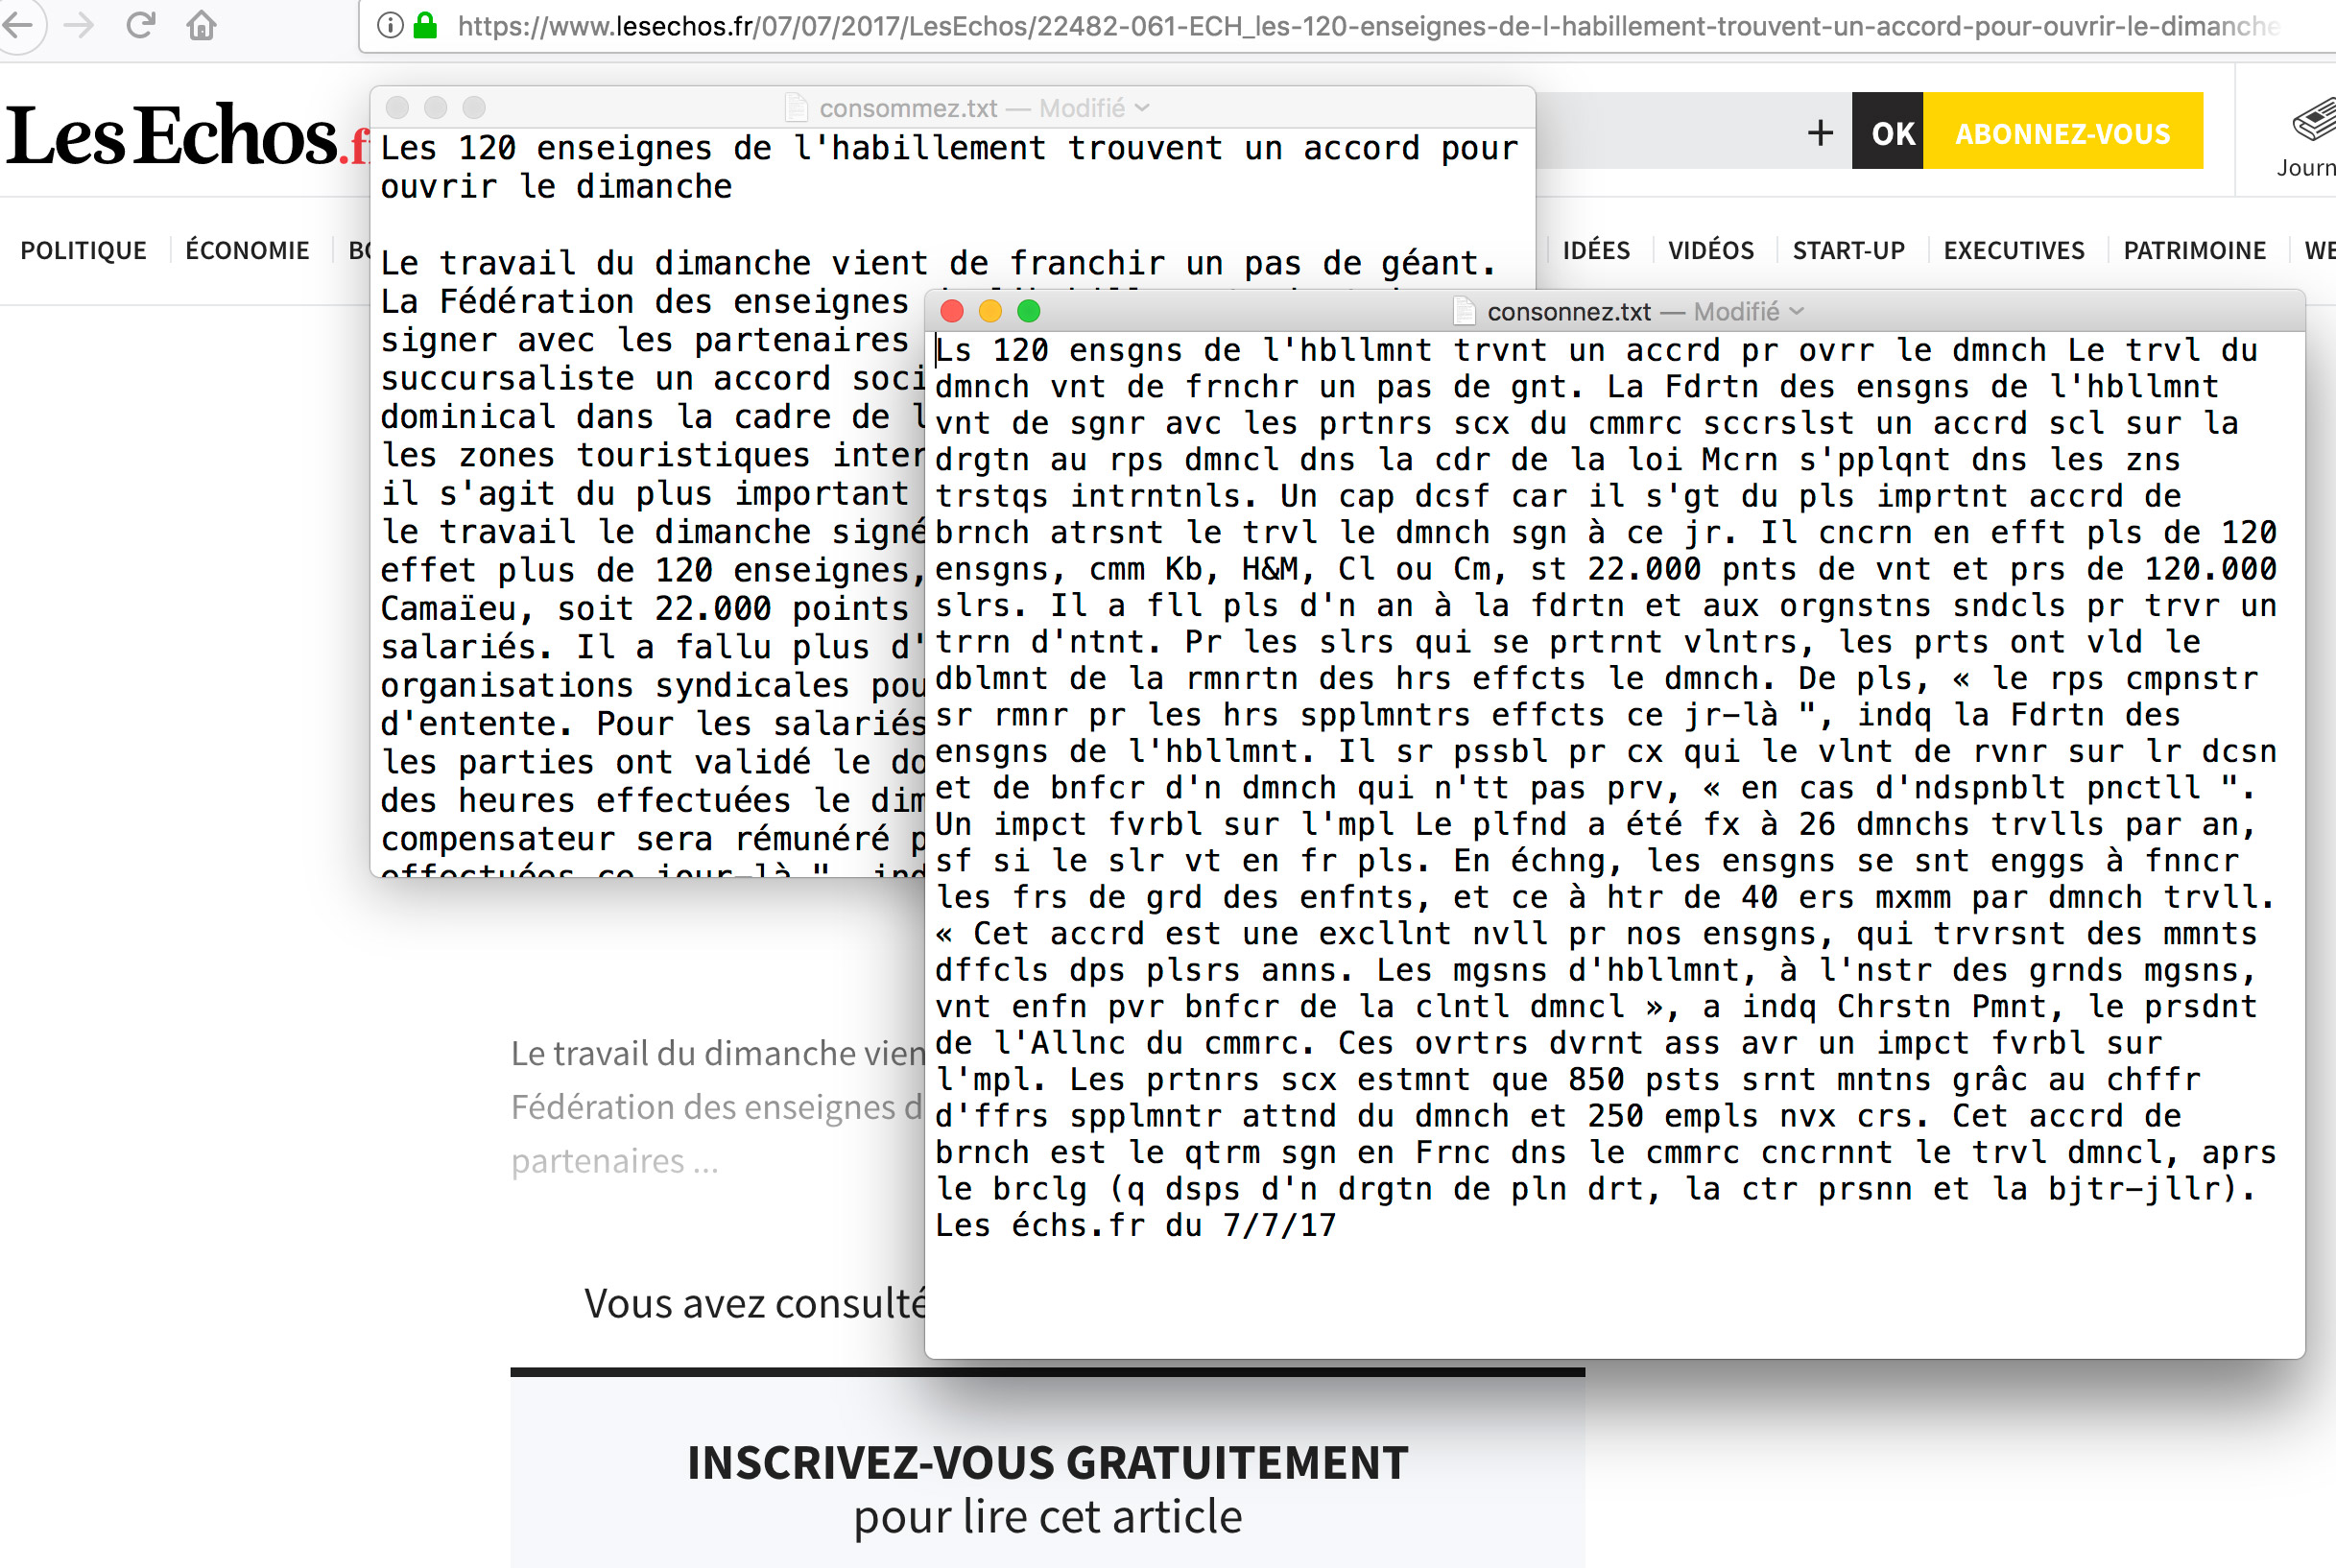The image size is (2336, 1568).
Task: Click the consonnez.txt document icon in the title bar
Action: [x=1464, y=311]
